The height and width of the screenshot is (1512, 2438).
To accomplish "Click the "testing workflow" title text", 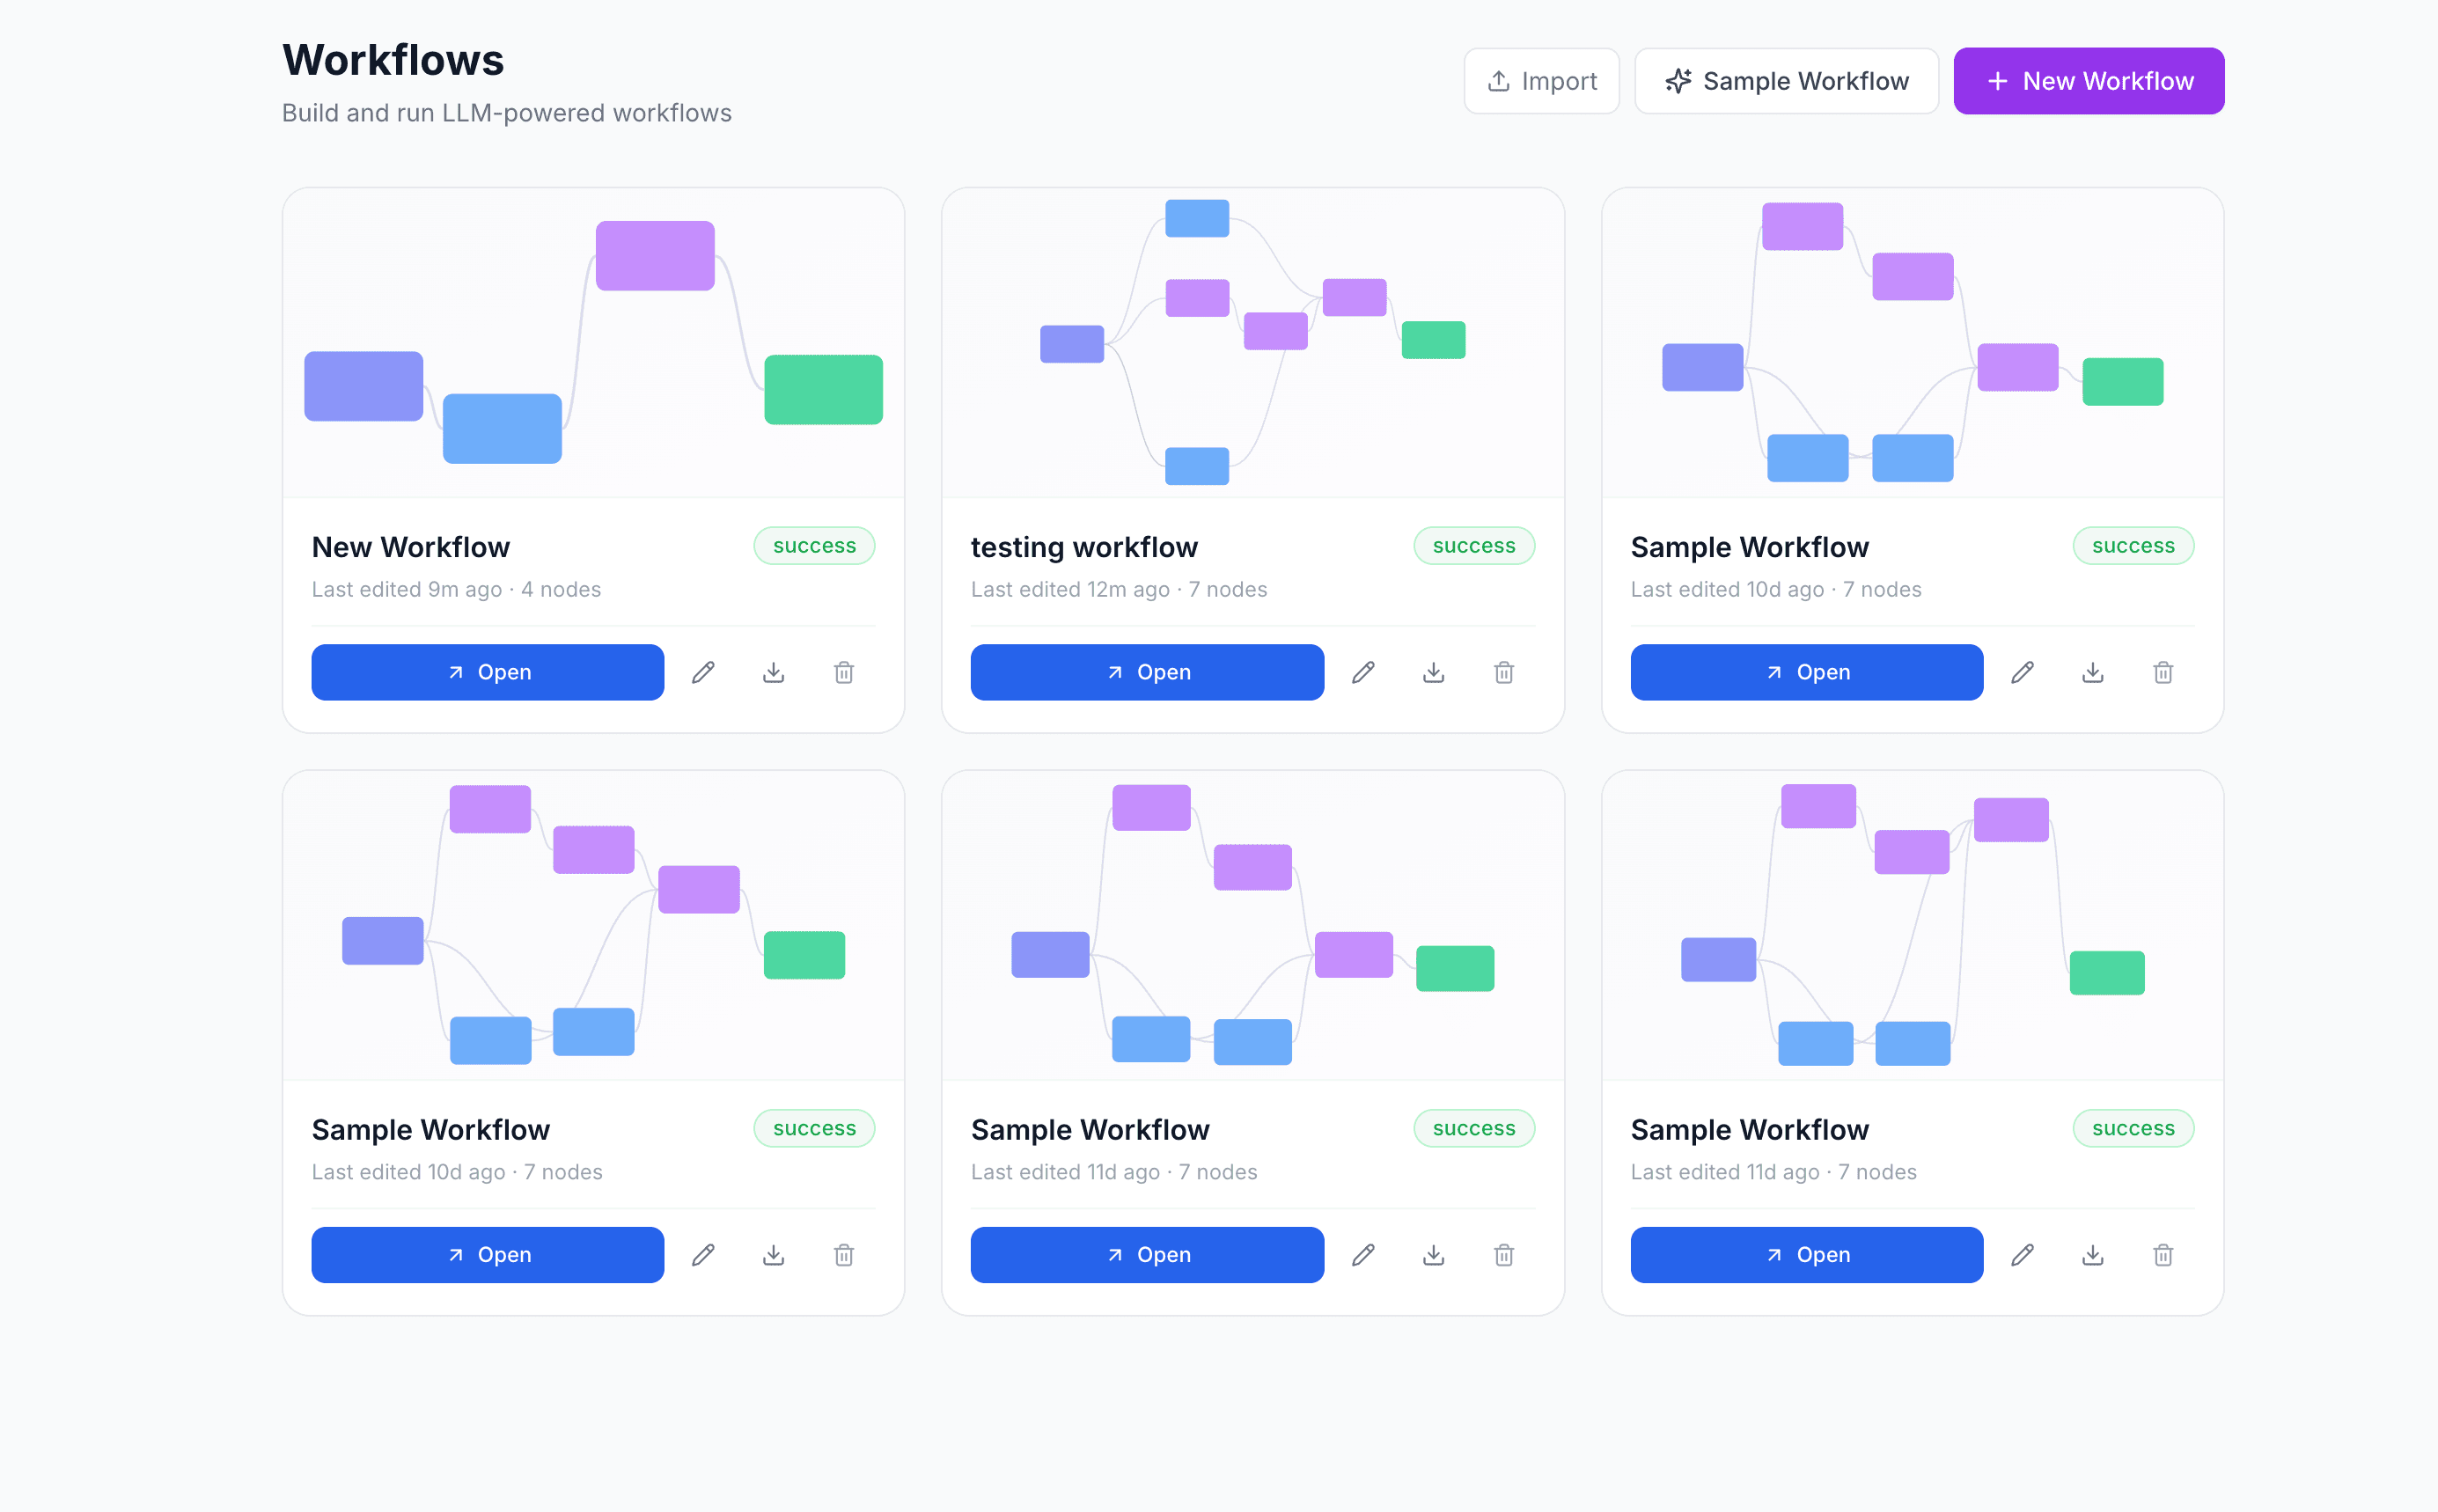I will [1084, 547].
